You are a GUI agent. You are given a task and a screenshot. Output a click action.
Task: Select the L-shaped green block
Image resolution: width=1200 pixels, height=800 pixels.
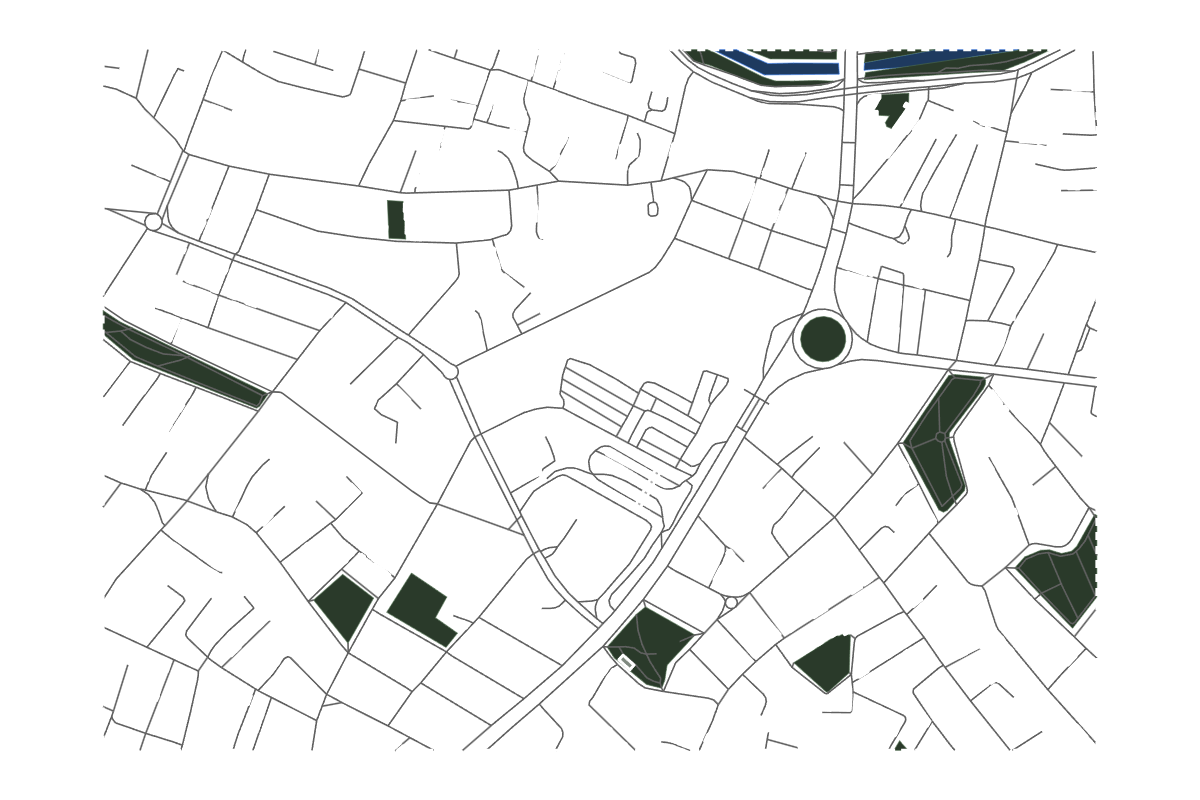tap(421, 610)
